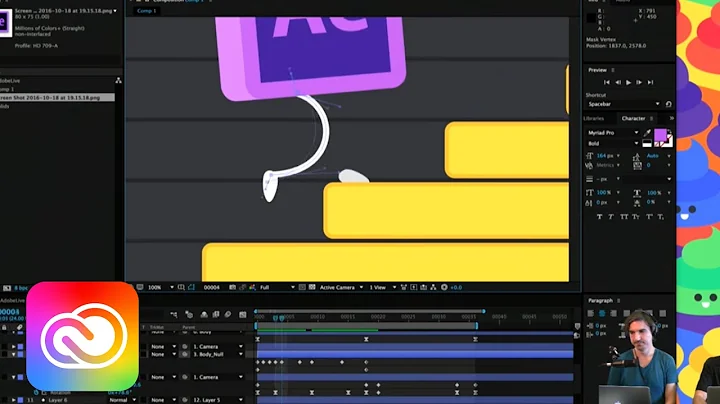The height and width of the screenshot is (404, 720).
Task: Open the Full resolution dropdown
Action: (277, 287)
